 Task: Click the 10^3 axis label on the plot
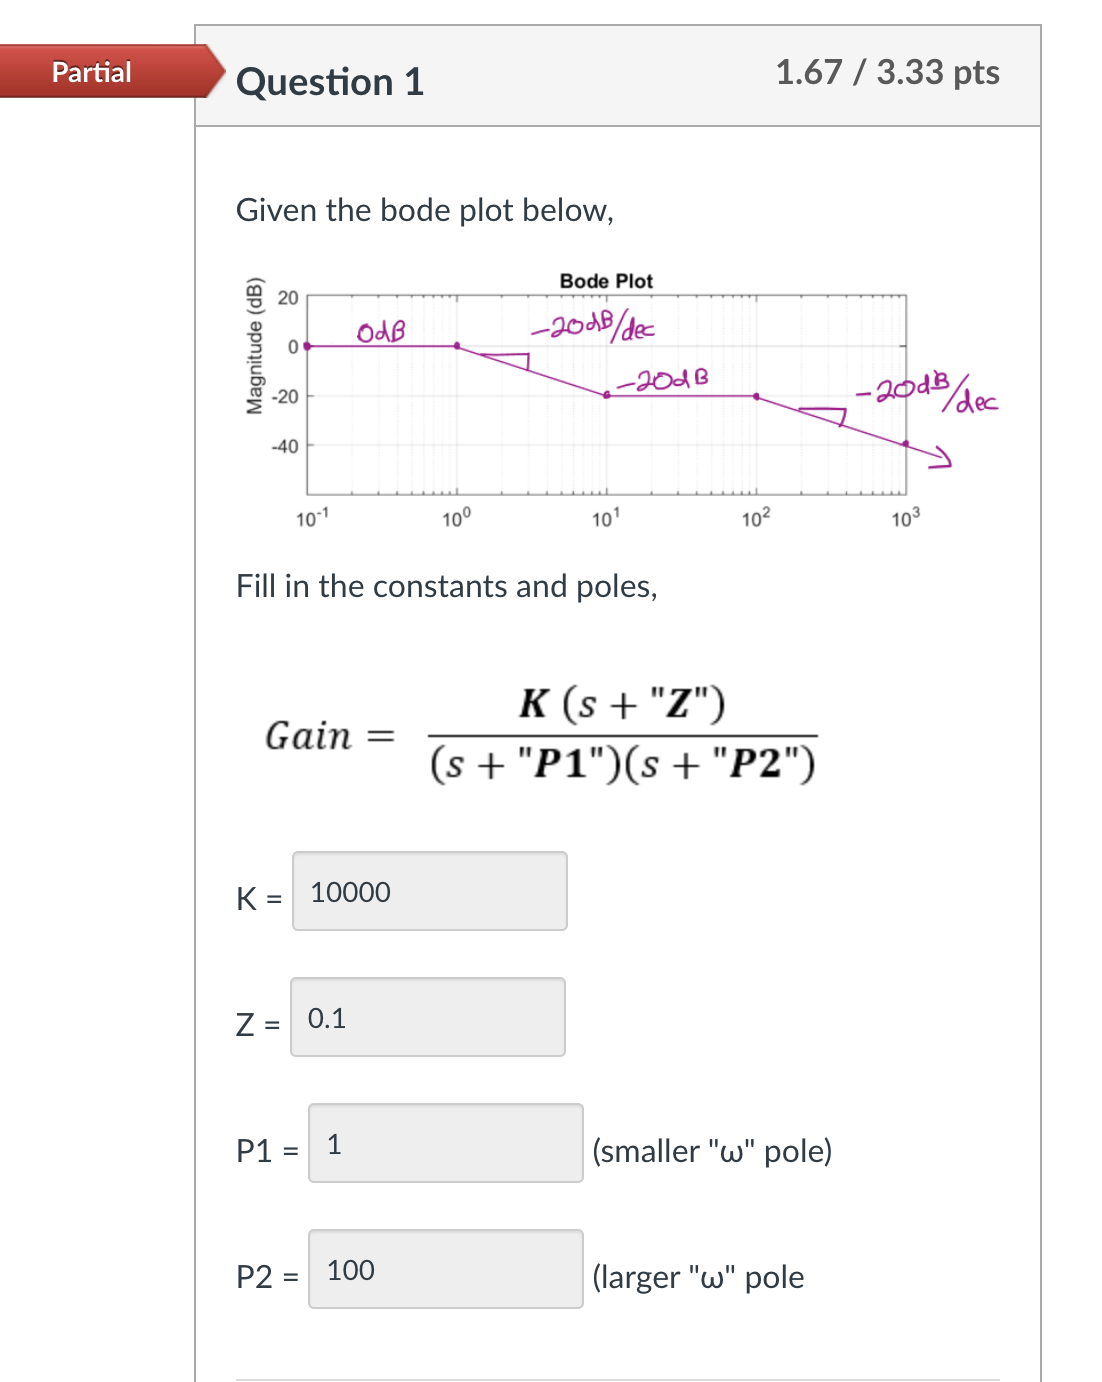point(905,519)
